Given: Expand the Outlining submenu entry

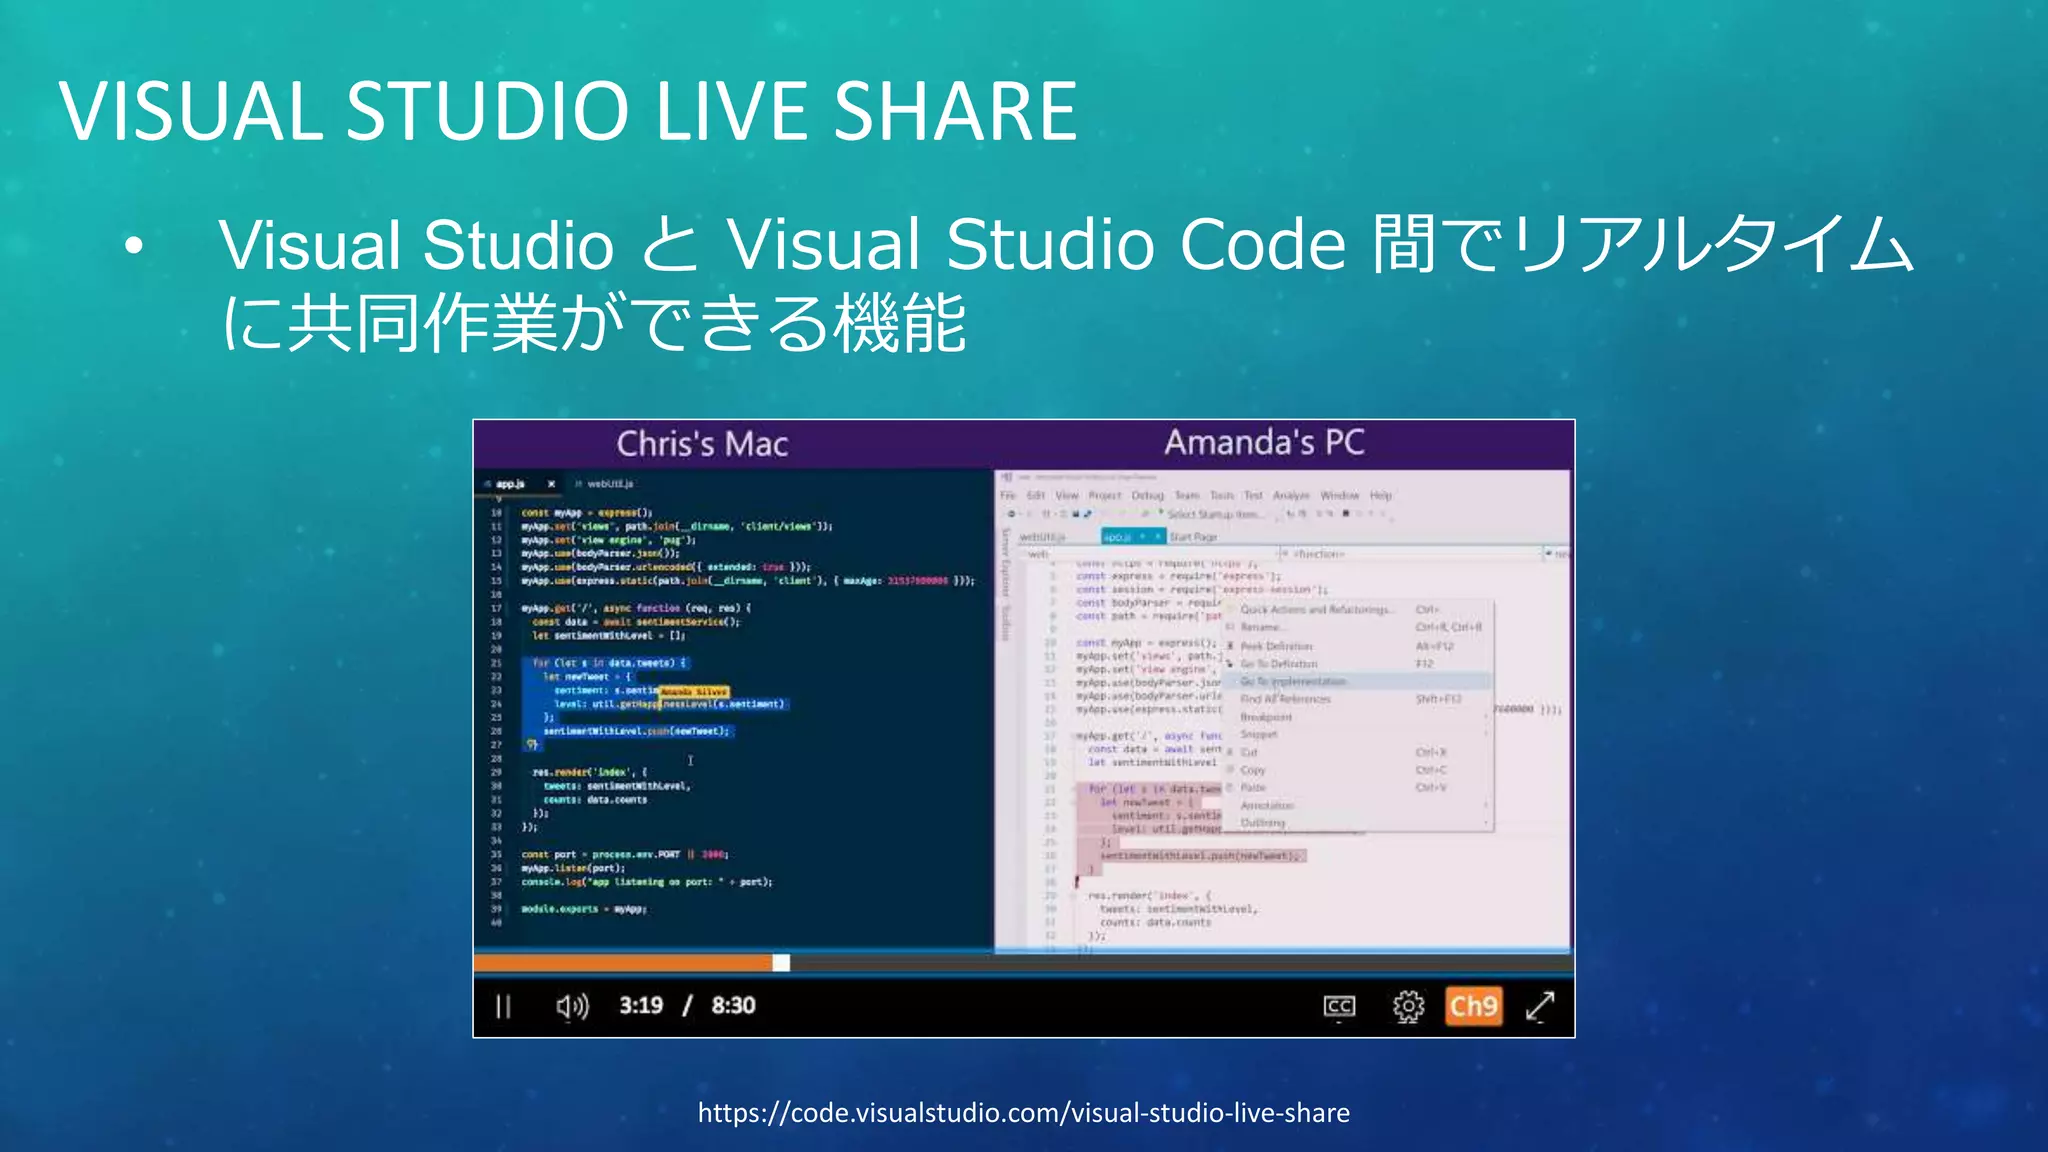Looking at the screenshot, I should (x=1358, y=822).
